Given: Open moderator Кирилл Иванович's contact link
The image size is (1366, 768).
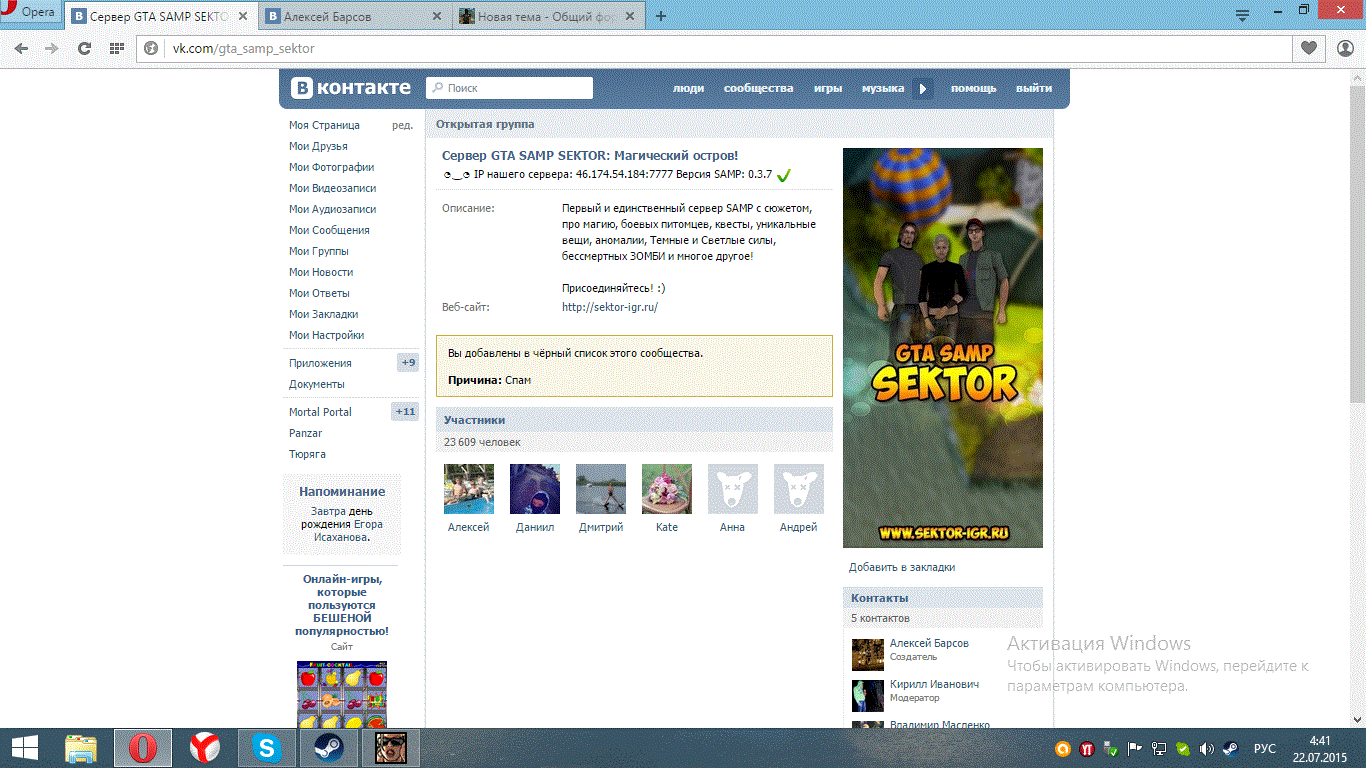Looking at the screenshot, I should click(x=934, y=684).
